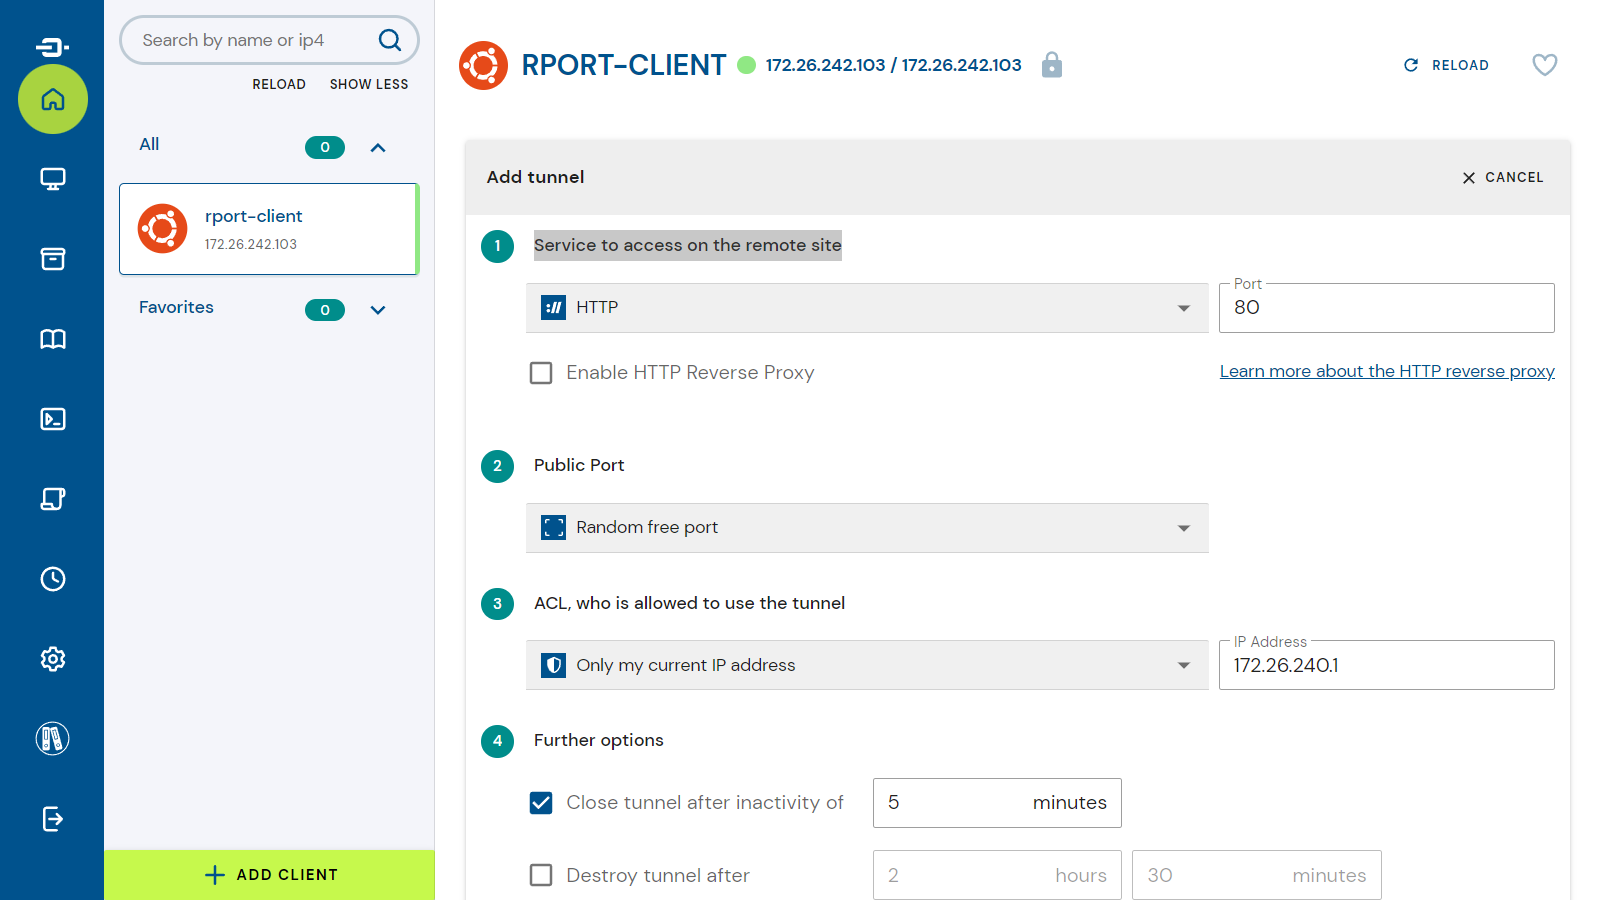This screenshot has height=900, width=1600.
Task: Open the settings gear icon
Action: click(53, 659)
